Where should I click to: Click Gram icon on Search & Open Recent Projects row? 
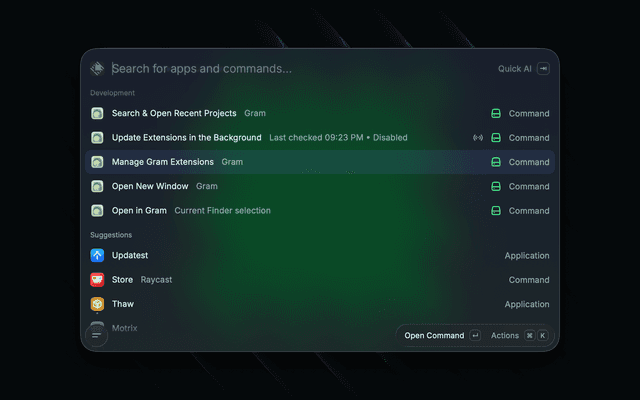point(97,113)
